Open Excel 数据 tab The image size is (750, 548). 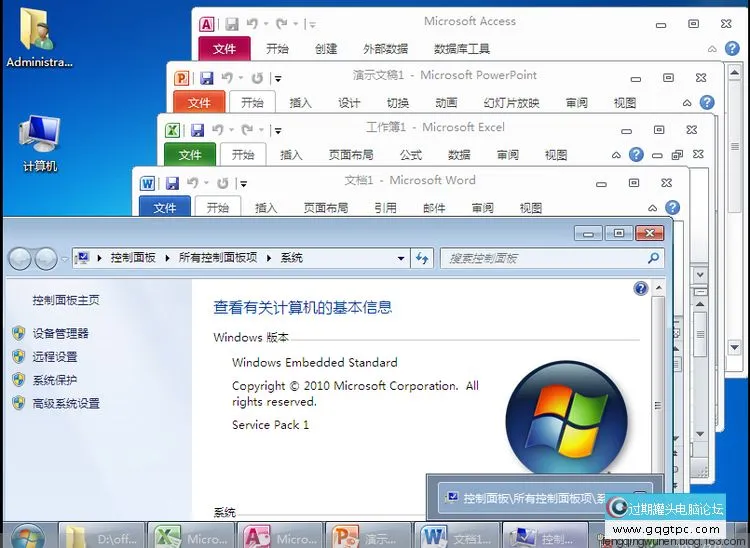459,155
